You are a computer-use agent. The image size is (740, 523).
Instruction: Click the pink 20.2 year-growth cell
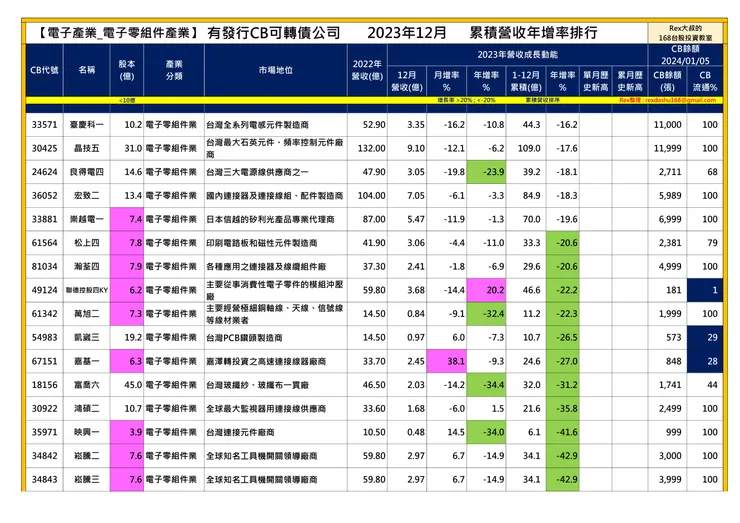coord(486,290)
